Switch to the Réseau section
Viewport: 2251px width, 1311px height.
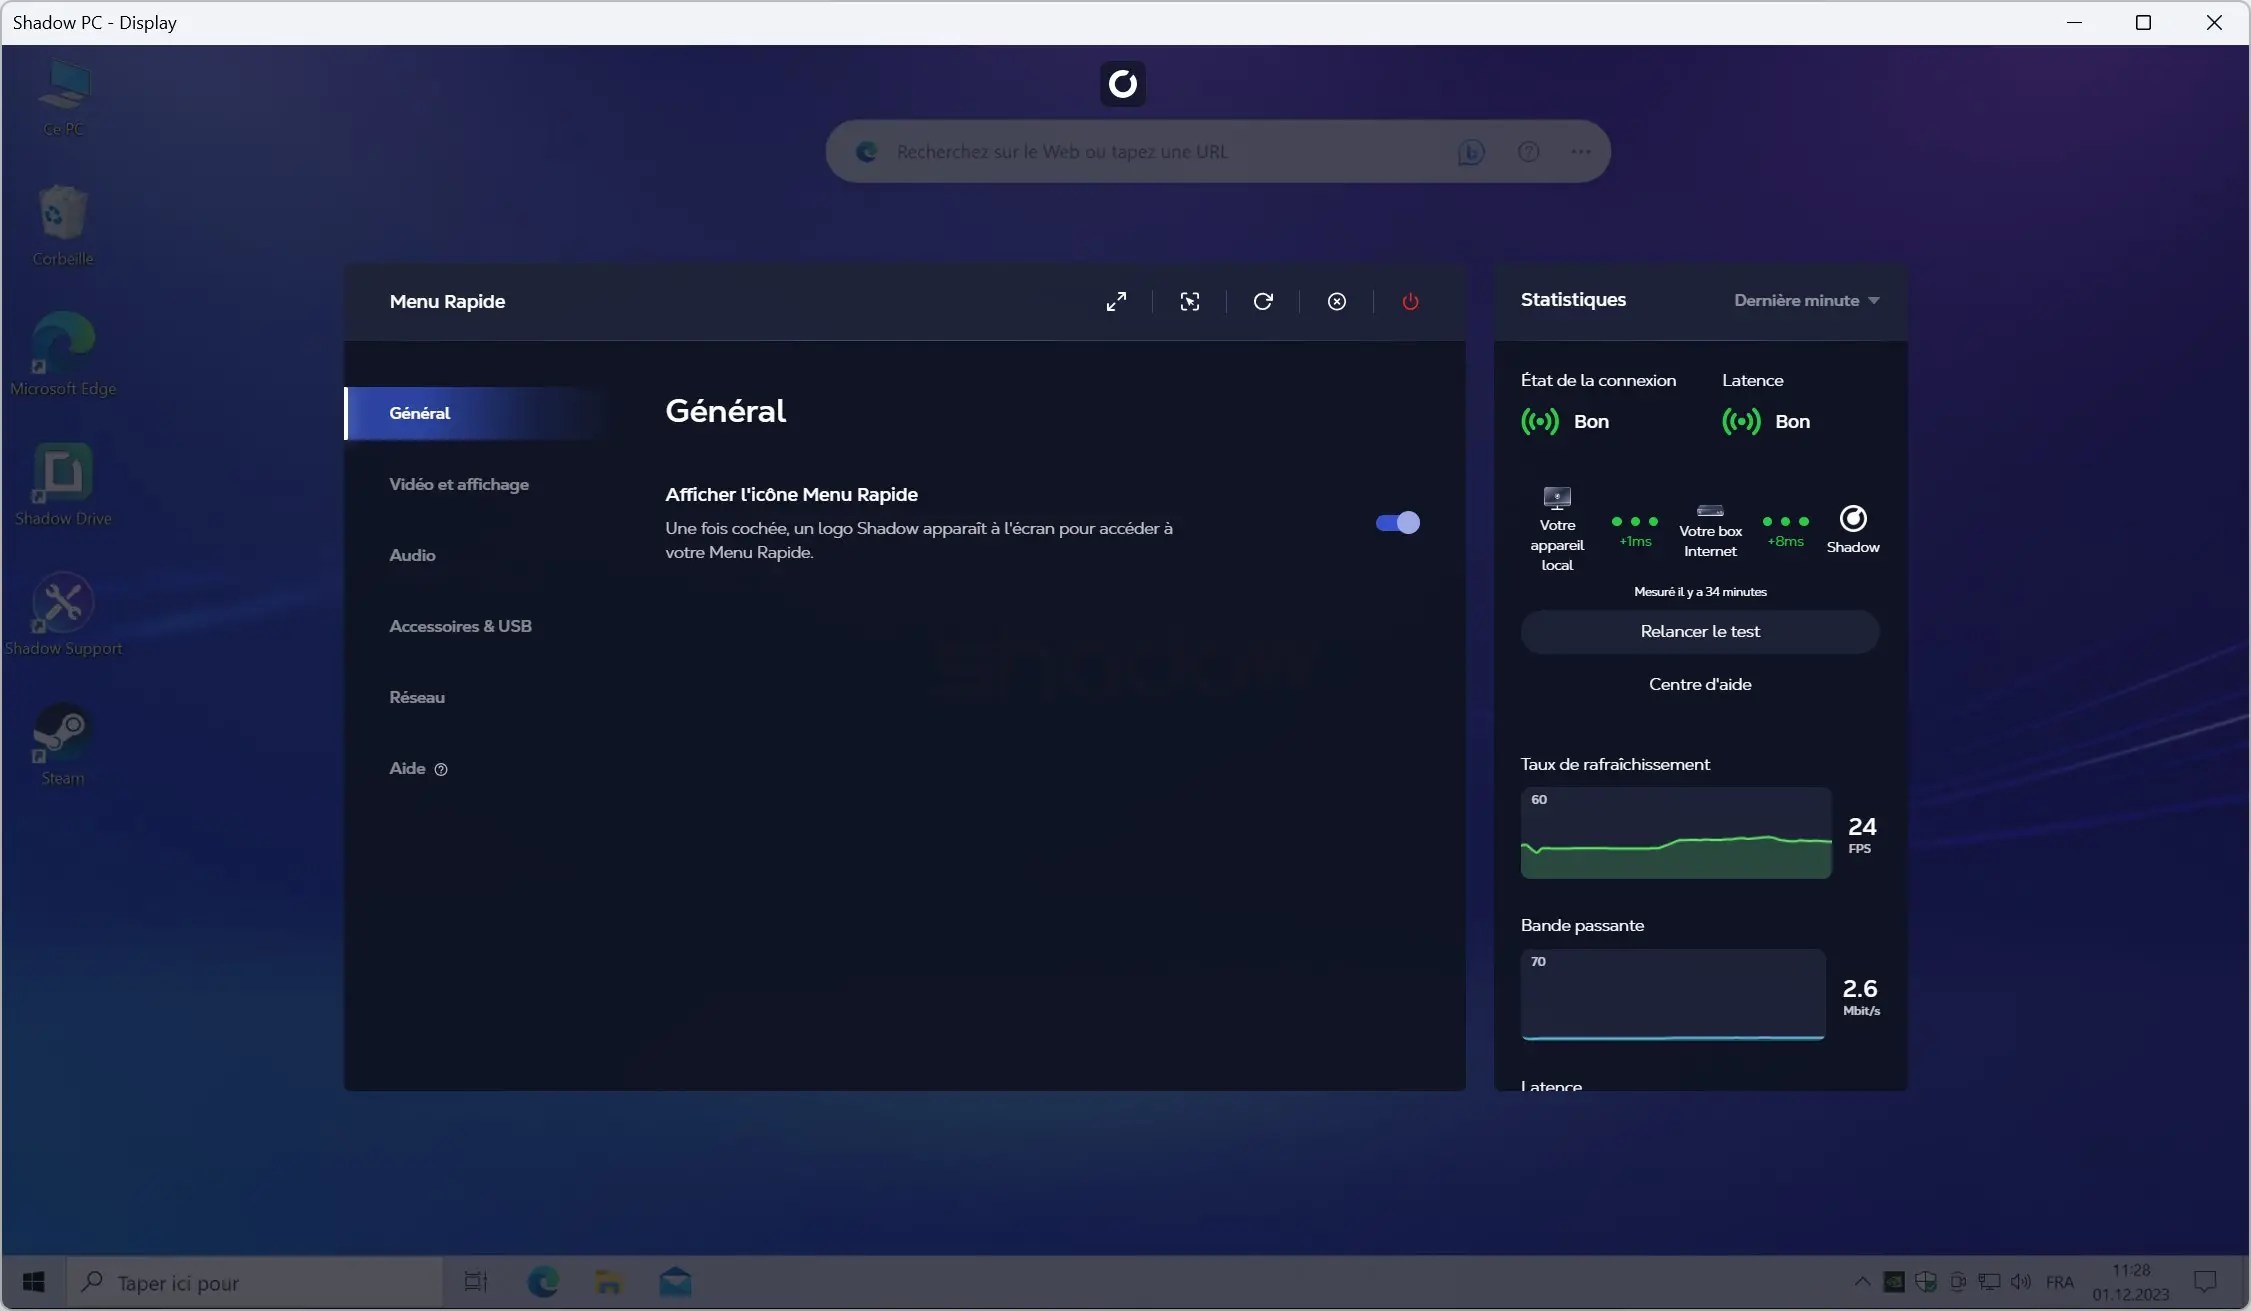(417, 697)
